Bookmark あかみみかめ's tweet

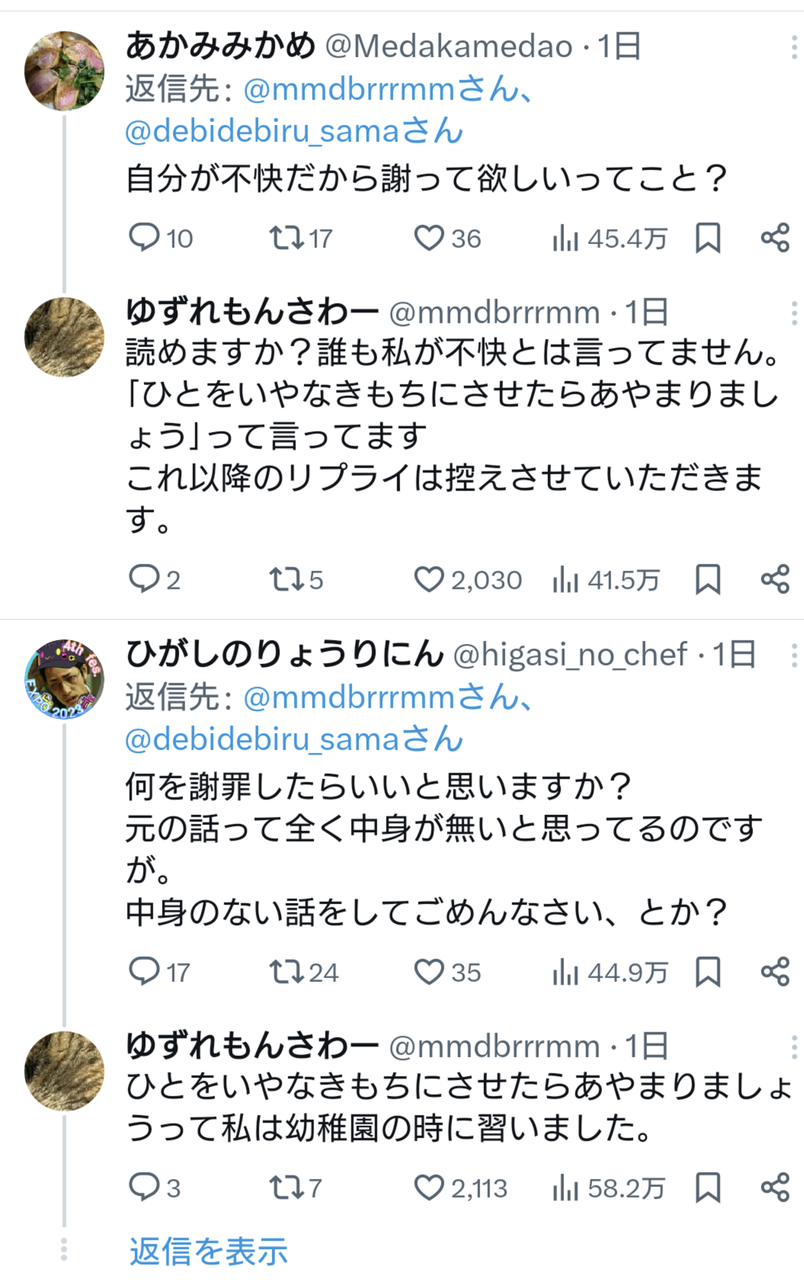708,238
